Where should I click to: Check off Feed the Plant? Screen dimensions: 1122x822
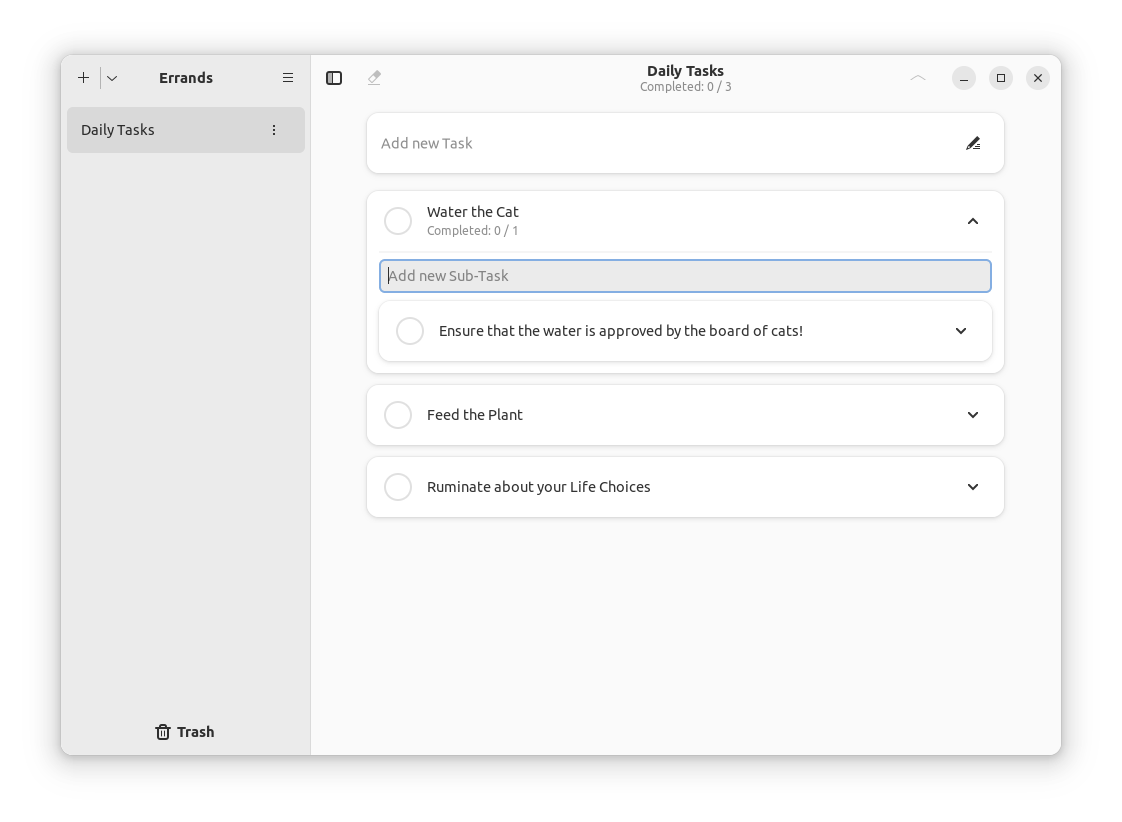tap(398, 414)
